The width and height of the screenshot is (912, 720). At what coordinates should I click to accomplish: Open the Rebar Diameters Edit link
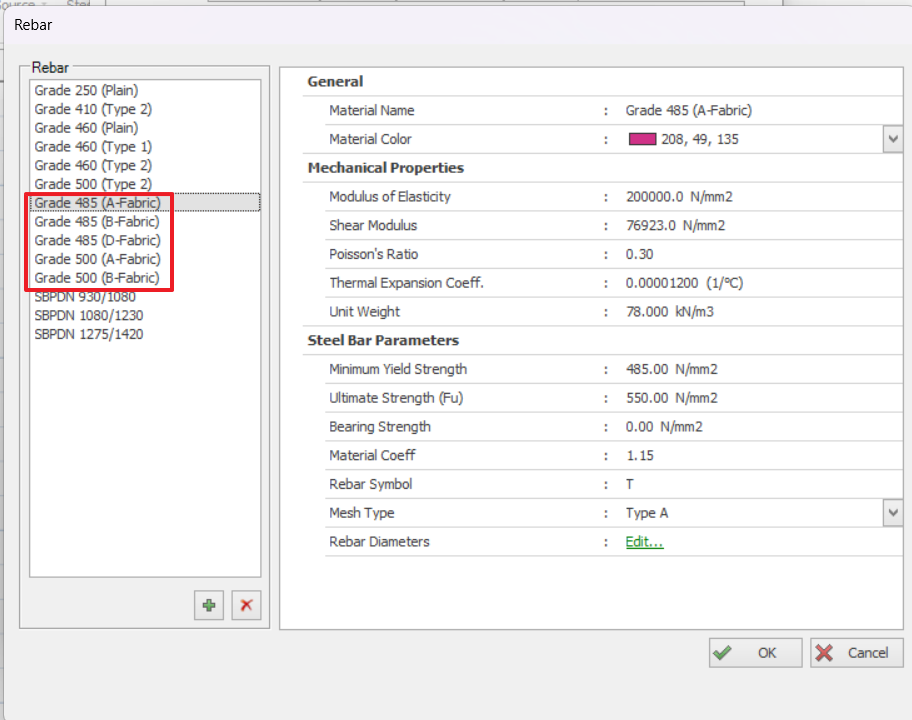tap(644, 542)
